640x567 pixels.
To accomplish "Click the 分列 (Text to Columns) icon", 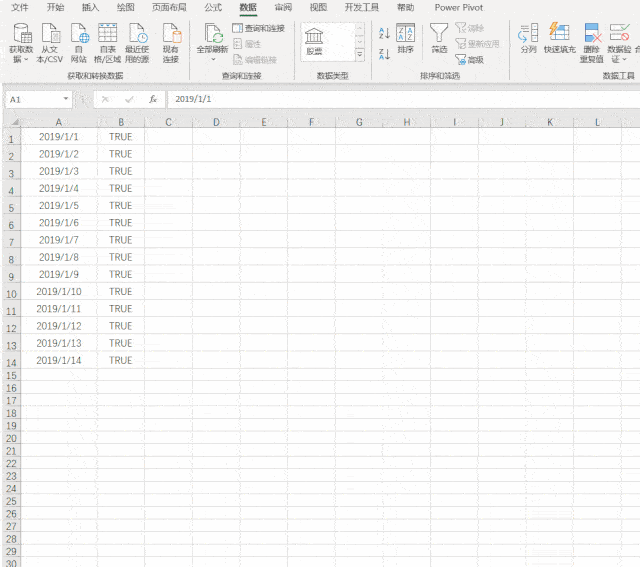I will (x=528, y=38).
